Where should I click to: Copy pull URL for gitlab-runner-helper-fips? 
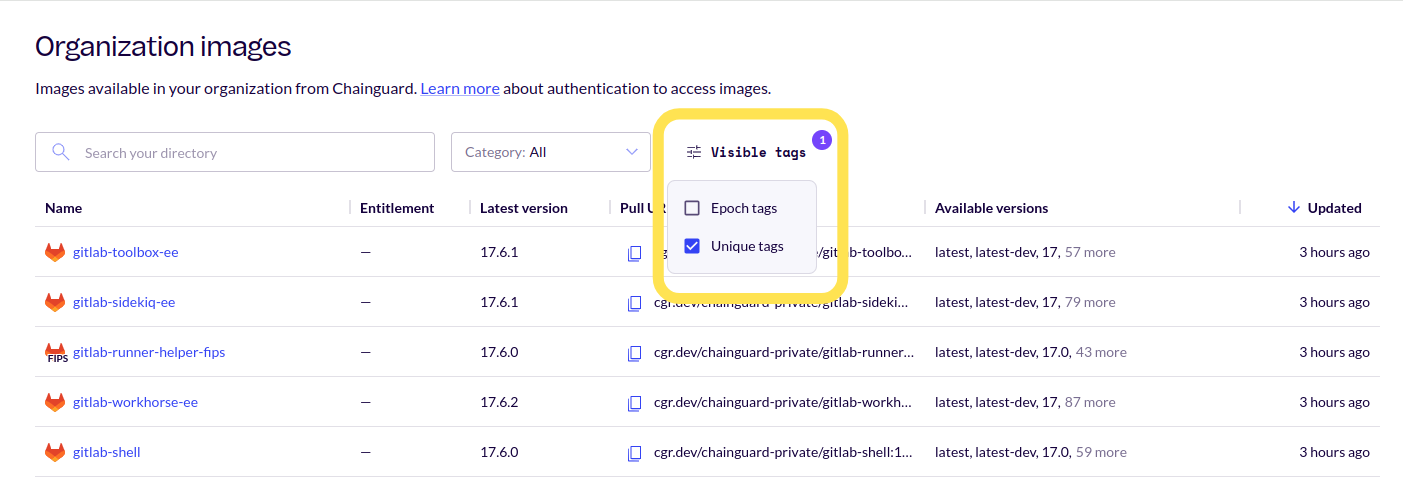coord(634,353)
